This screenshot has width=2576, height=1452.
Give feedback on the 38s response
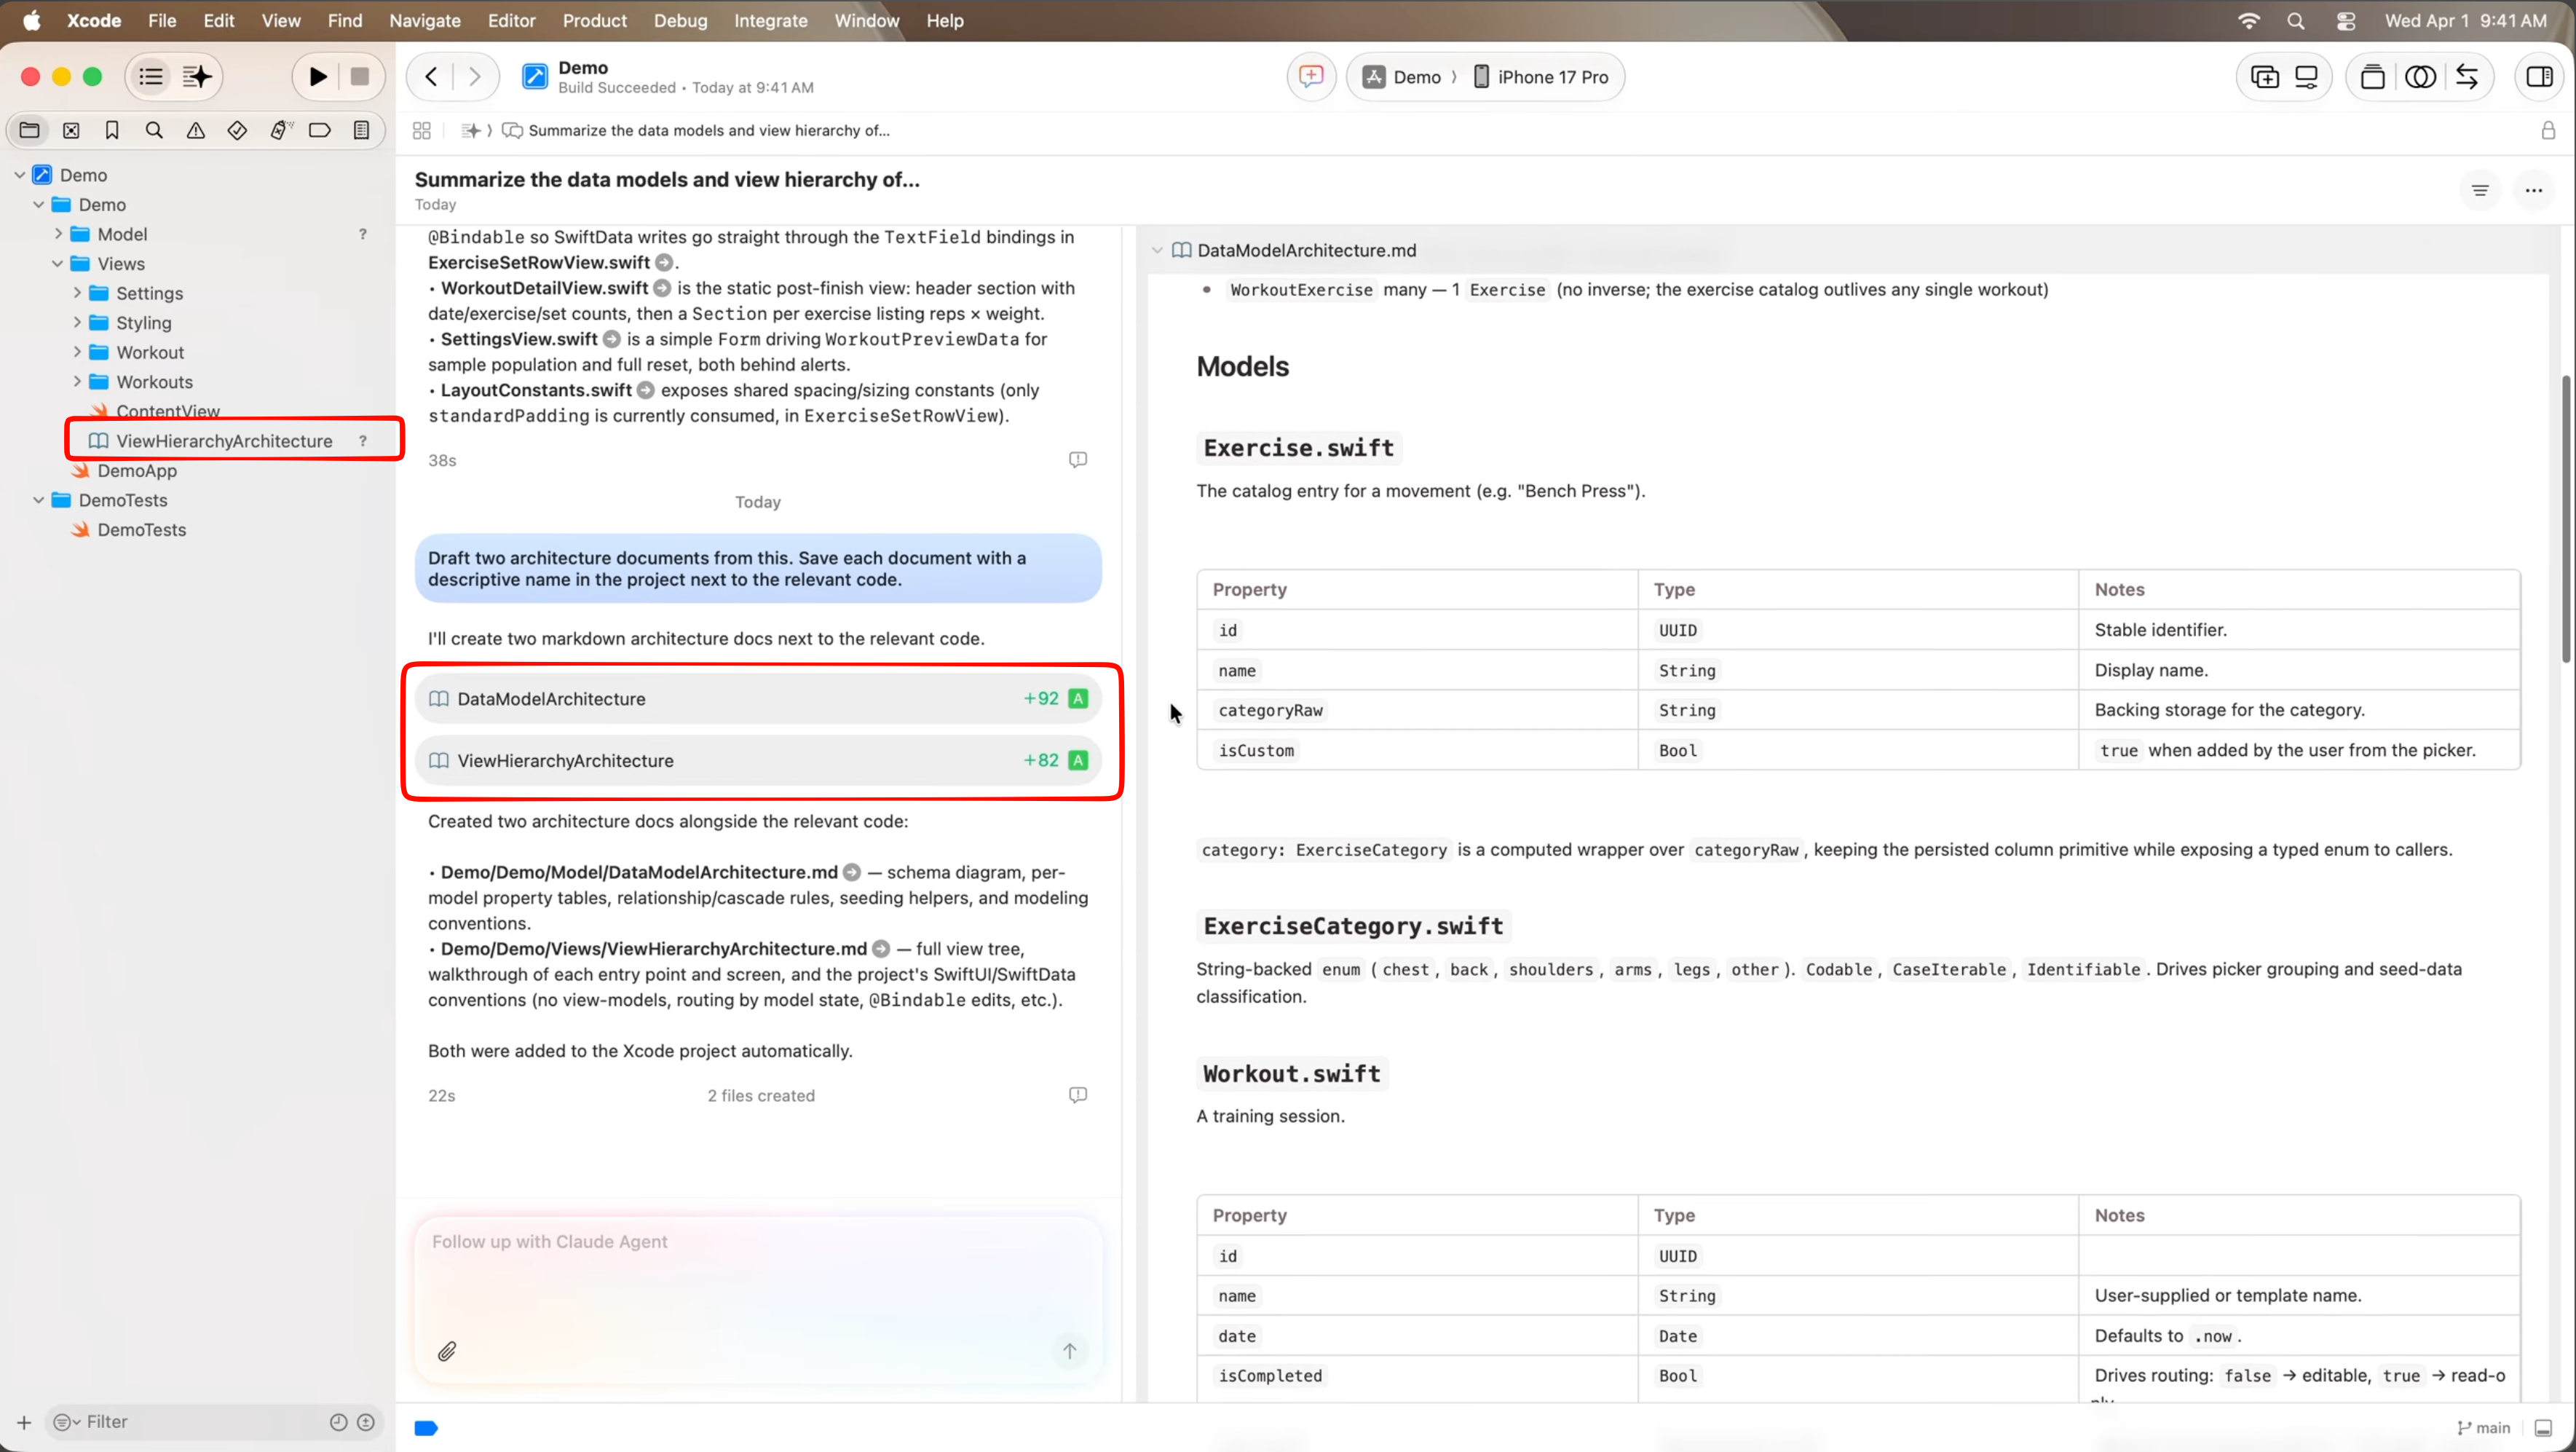coord(1078,460)
